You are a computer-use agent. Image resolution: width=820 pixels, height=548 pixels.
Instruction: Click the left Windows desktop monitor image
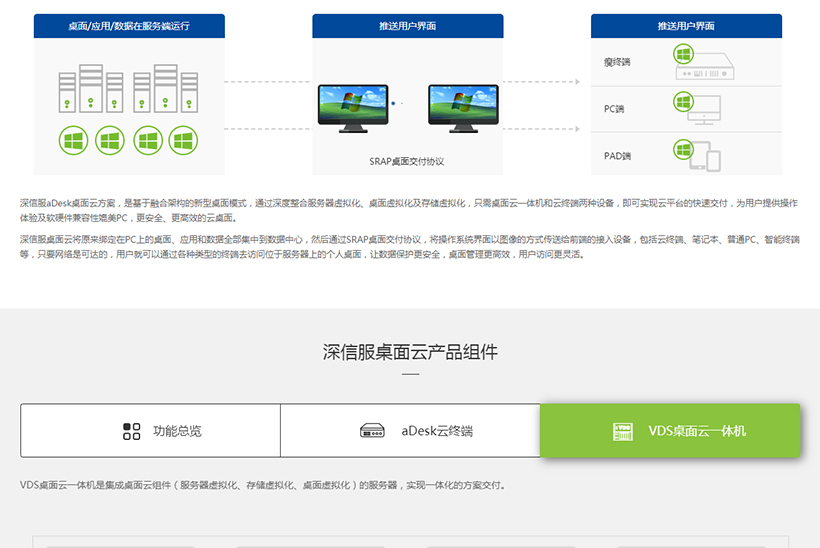[353, 106]
